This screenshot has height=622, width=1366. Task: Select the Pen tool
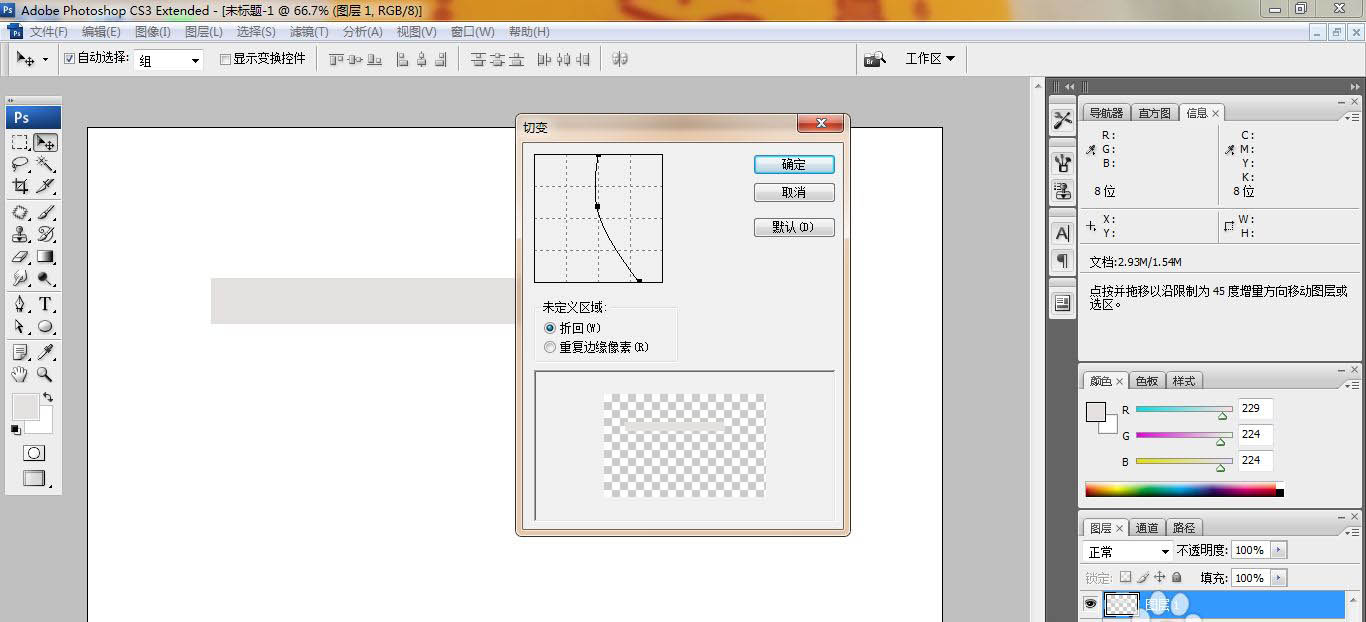pyautogui.click(x=20, y=304)
